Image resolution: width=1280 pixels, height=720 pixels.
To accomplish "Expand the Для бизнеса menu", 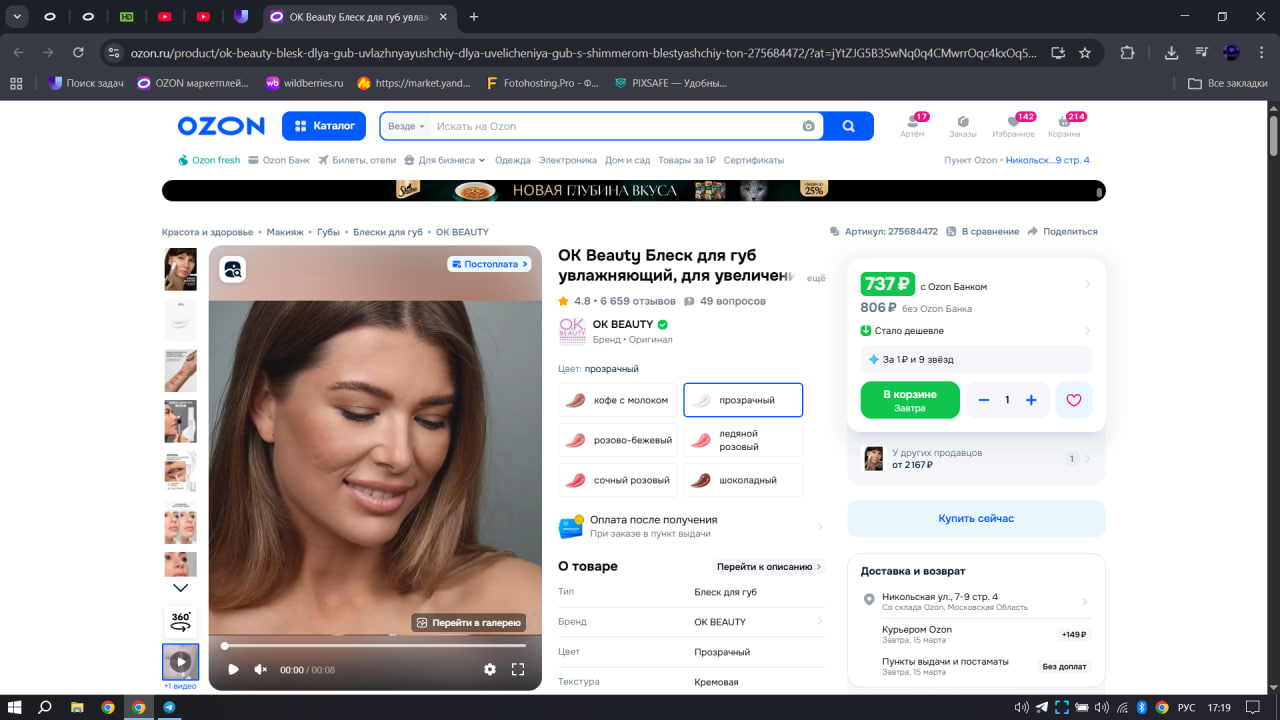I will point(445,160).
